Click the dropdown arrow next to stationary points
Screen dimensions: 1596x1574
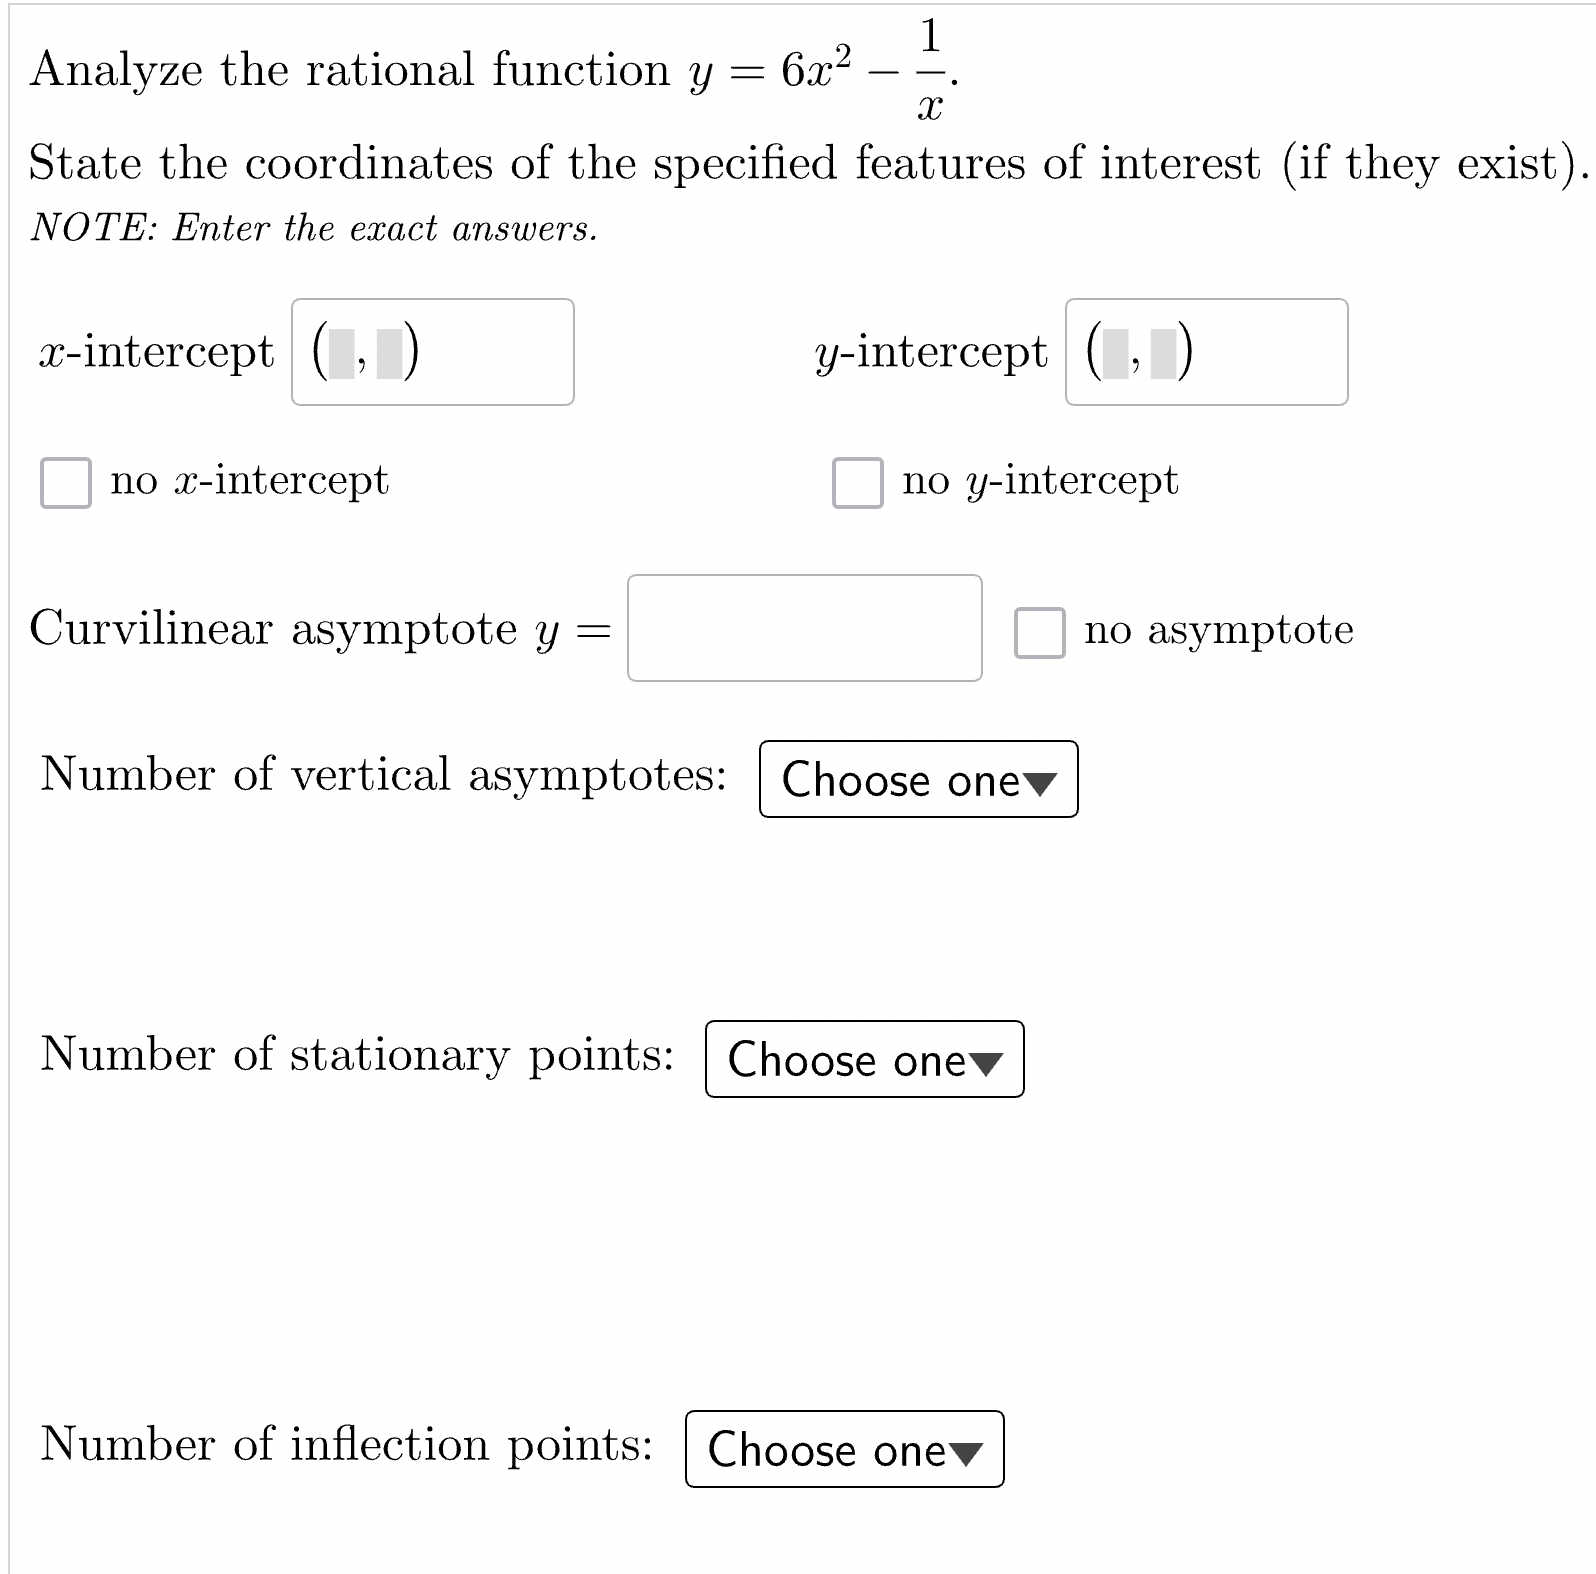coord(986,1062)
